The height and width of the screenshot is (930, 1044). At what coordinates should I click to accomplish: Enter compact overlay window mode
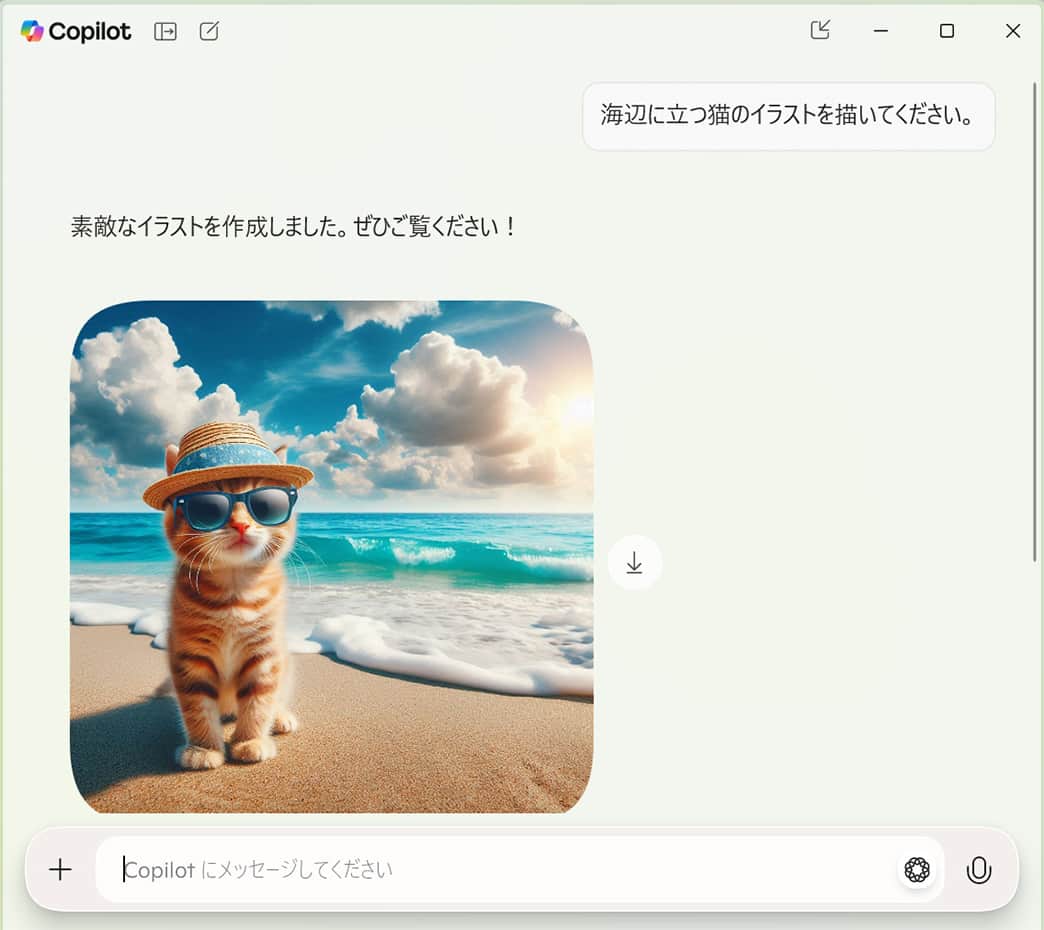(x=820, y=30)
